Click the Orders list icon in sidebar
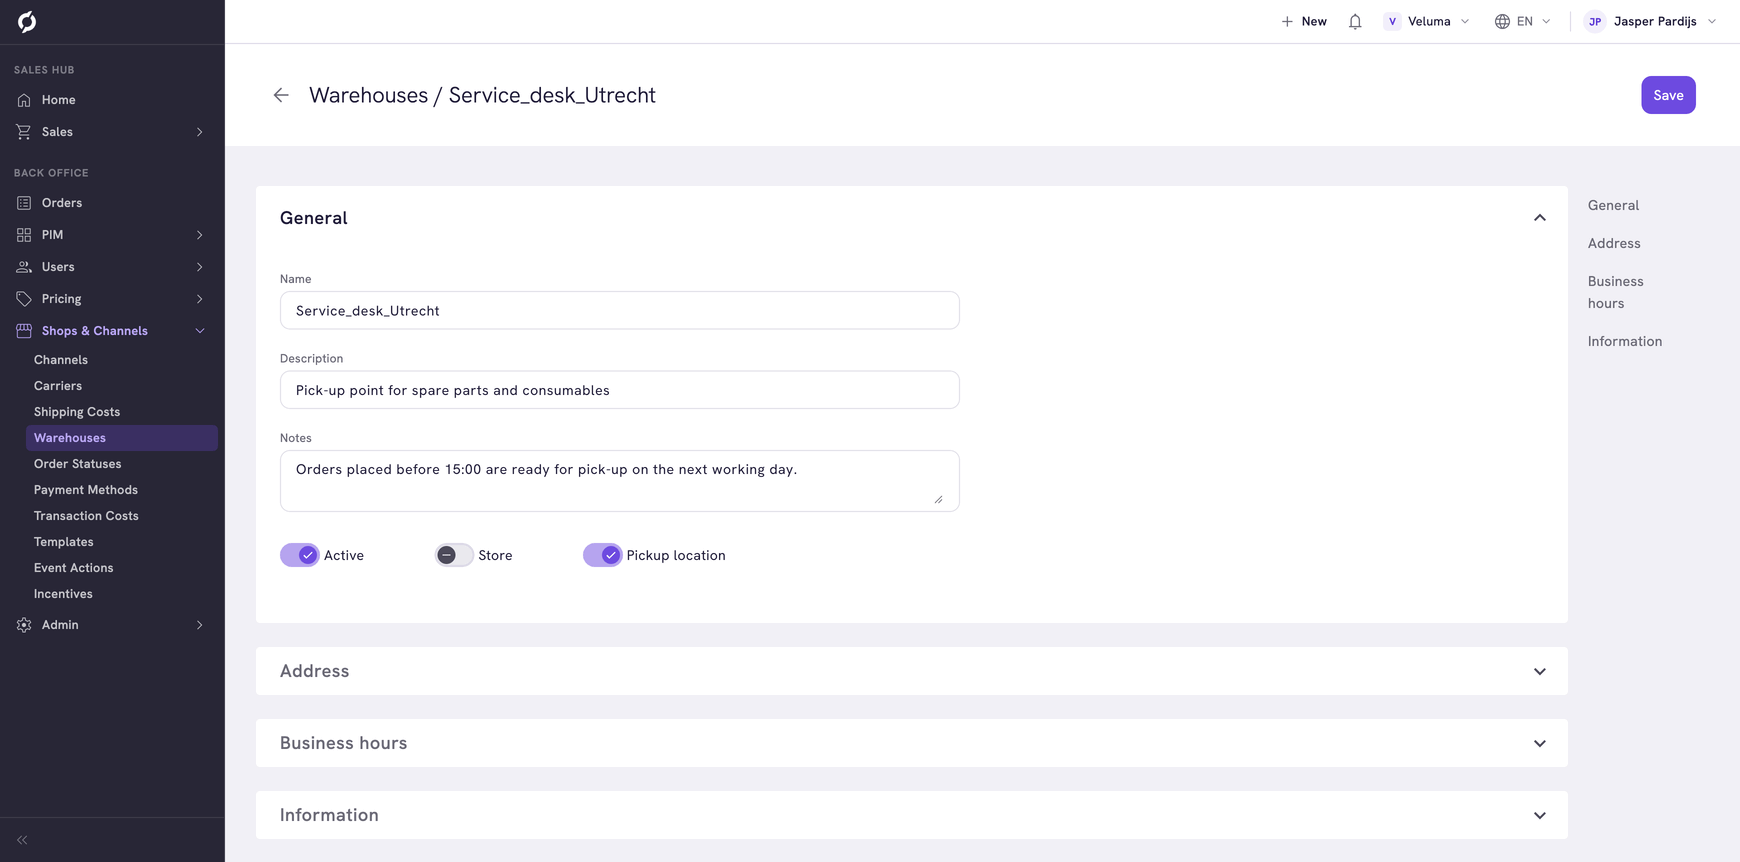The width and height of the screenshot is (1740, 862). click(x=24, y=203)
